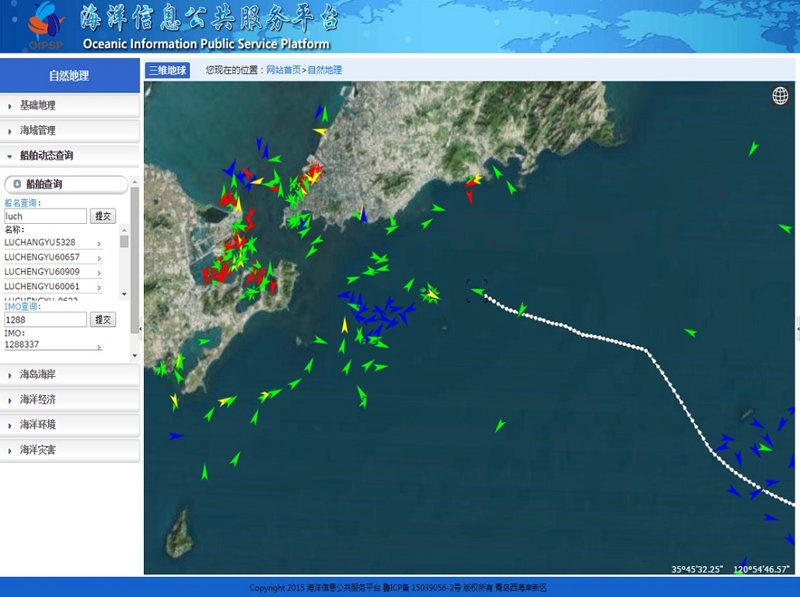Click the name results scrollbar down arrow

coord(124,294)
